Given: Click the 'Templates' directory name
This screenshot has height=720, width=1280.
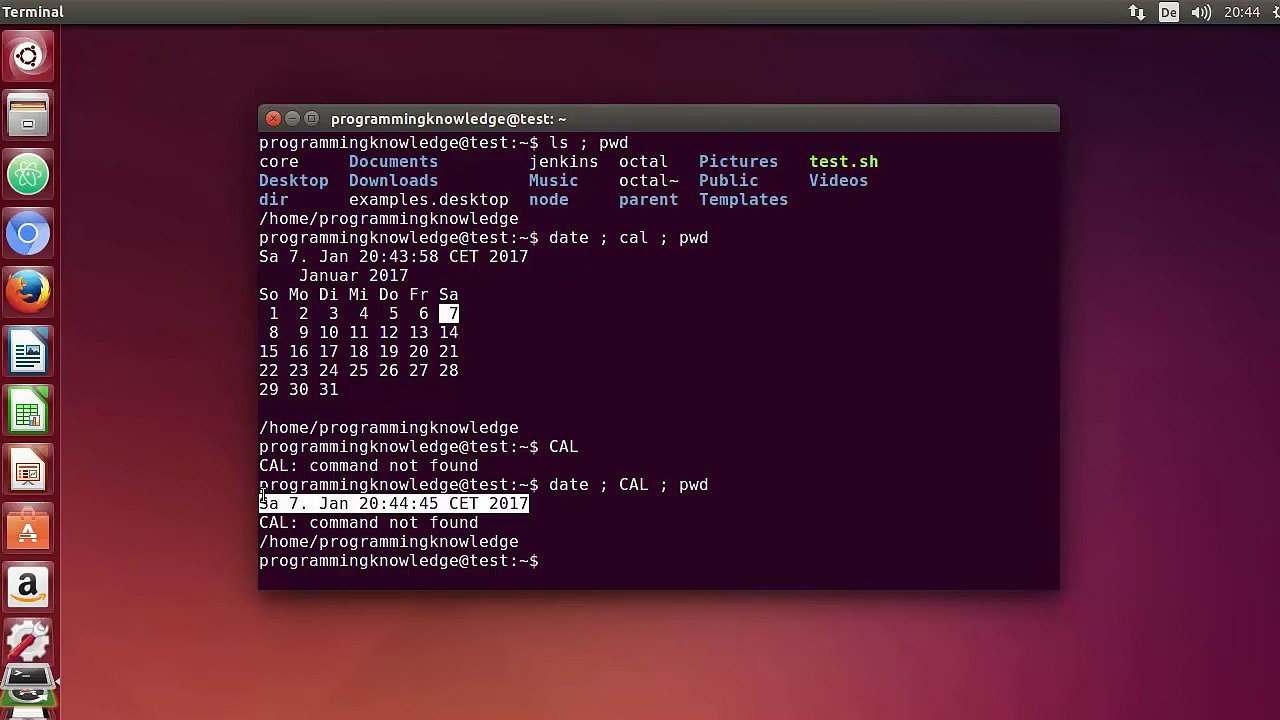Looking at the screenshot, I should tap(743, 199).
